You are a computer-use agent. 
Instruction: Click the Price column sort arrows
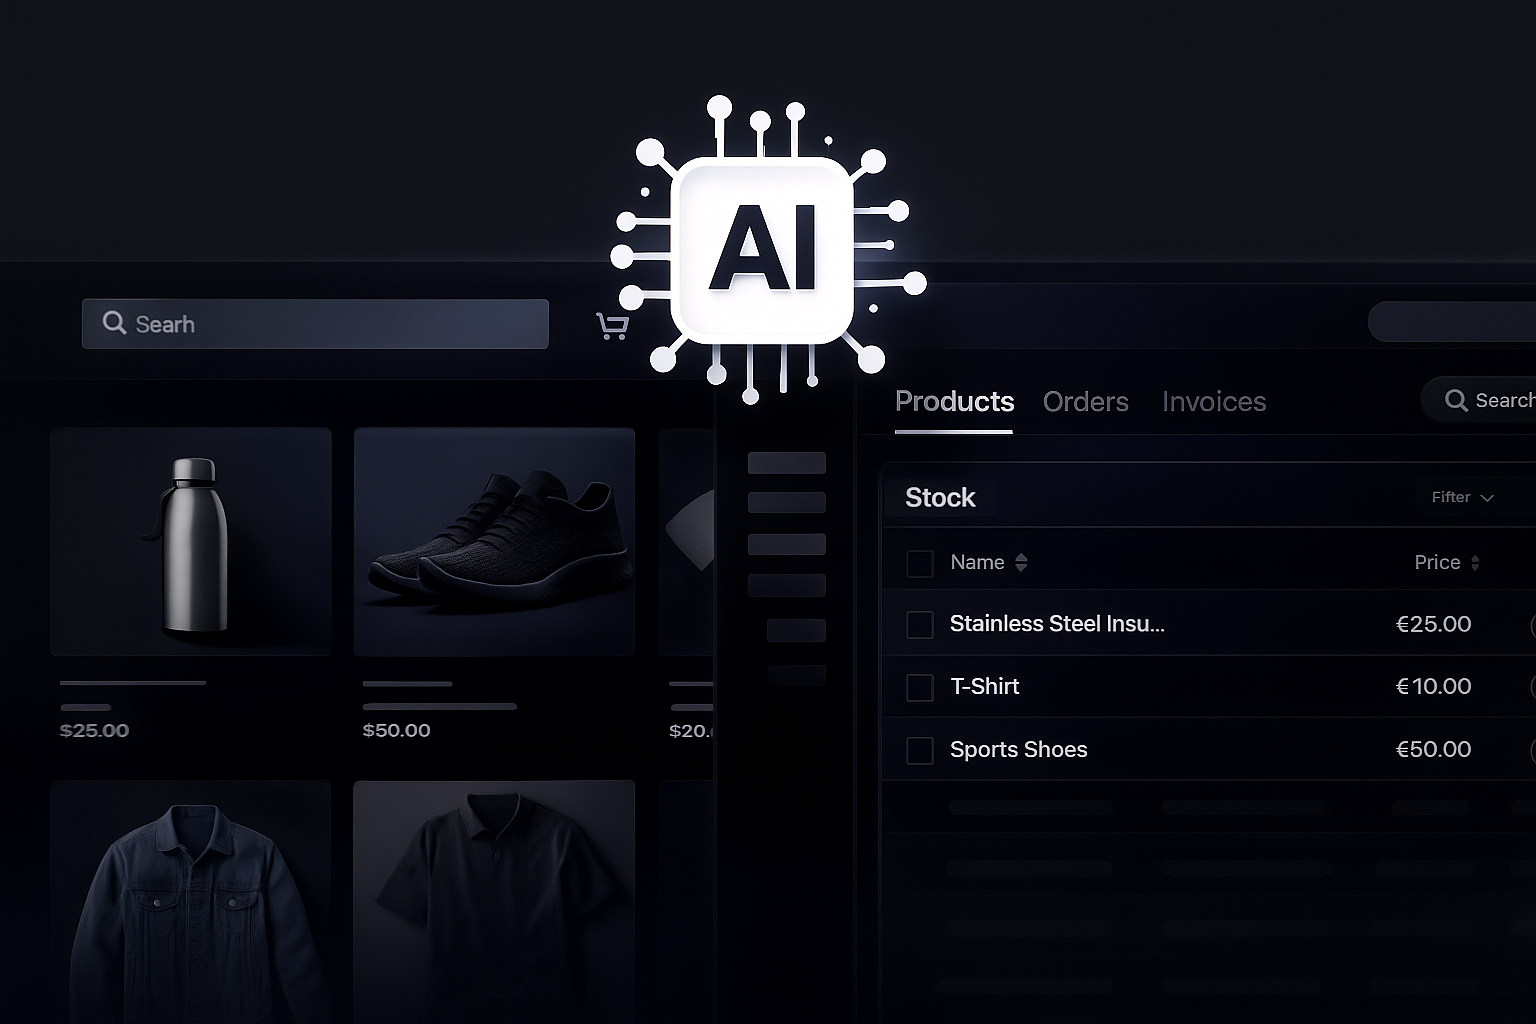coord(1475,563)
